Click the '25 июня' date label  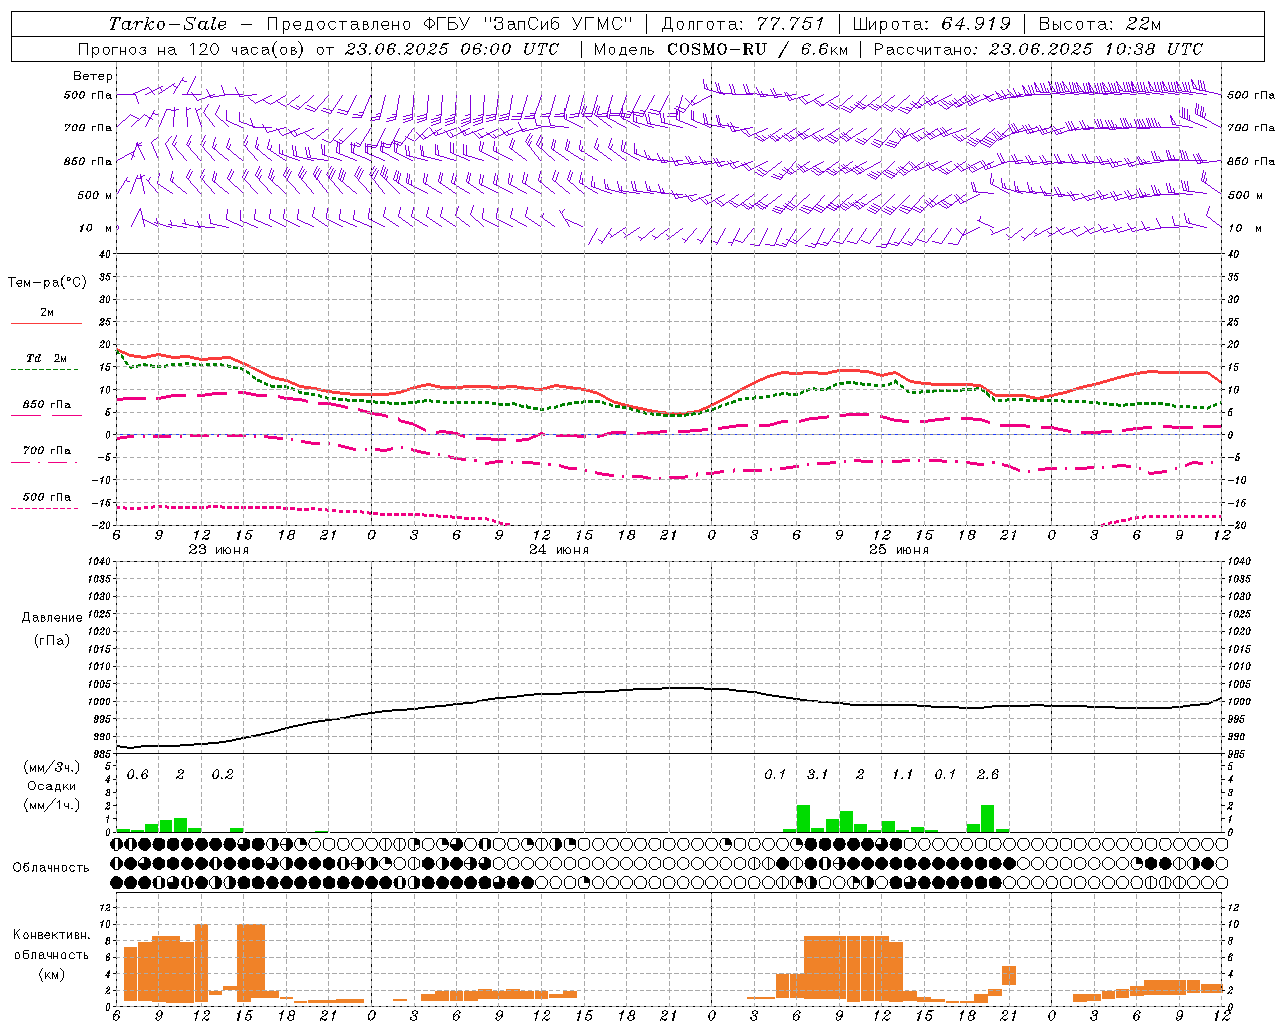899,550
